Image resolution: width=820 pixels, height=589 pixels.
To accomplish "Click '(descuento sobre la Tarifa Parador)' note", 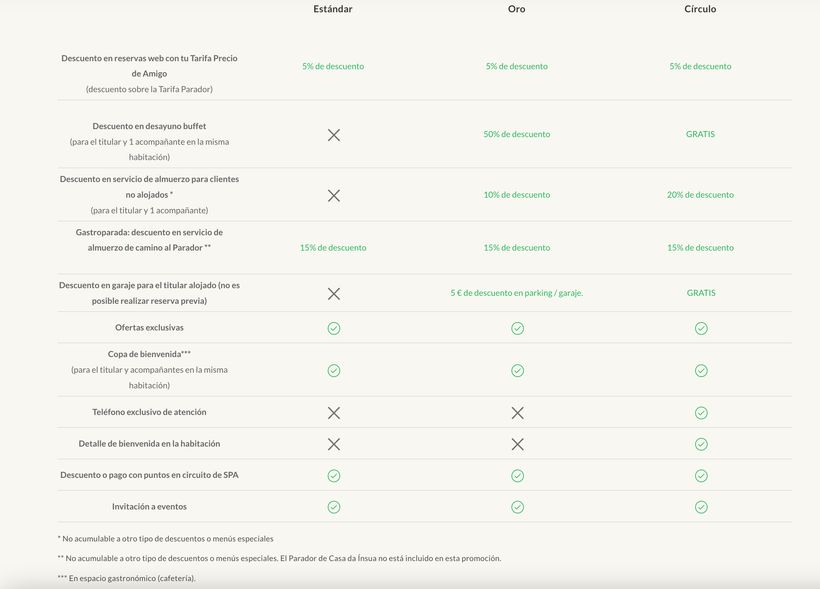I will tap(149, 89).
